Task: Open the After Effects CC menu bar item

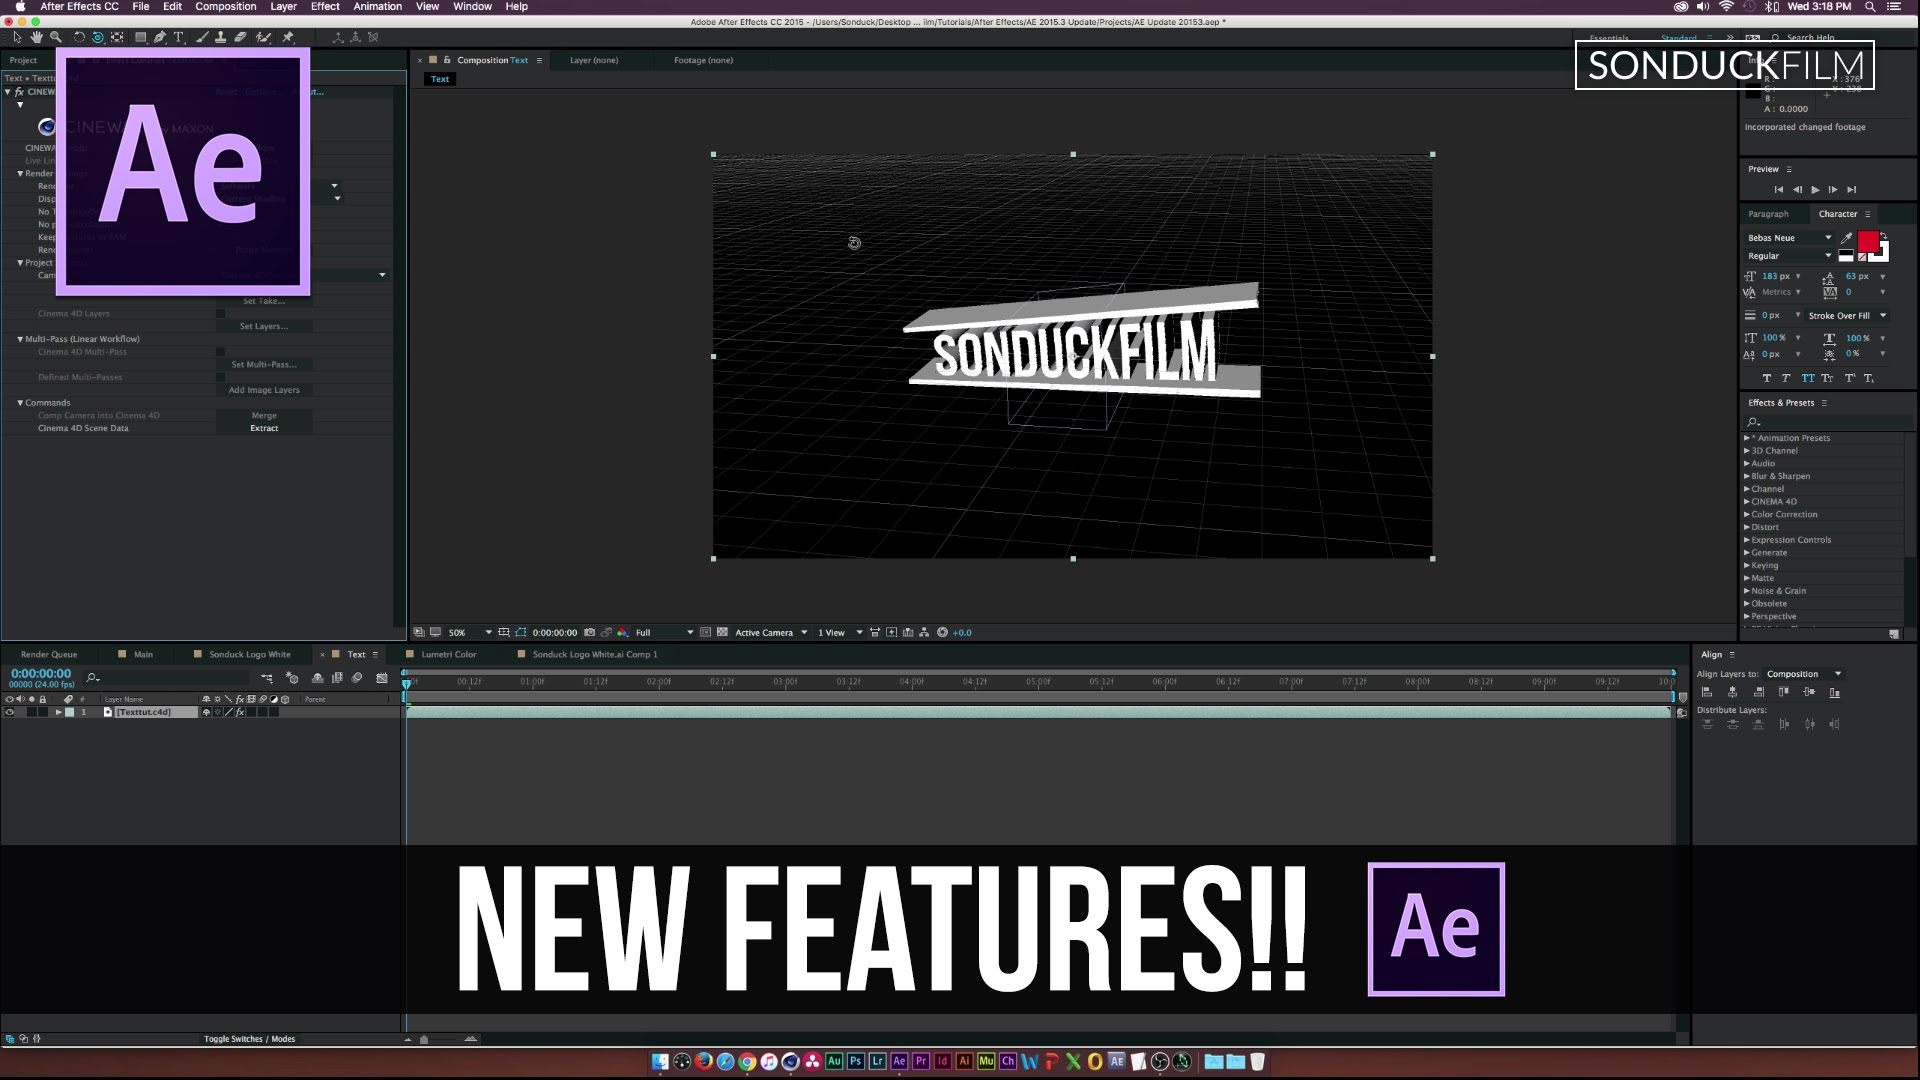Action: (x=80, y=5)
